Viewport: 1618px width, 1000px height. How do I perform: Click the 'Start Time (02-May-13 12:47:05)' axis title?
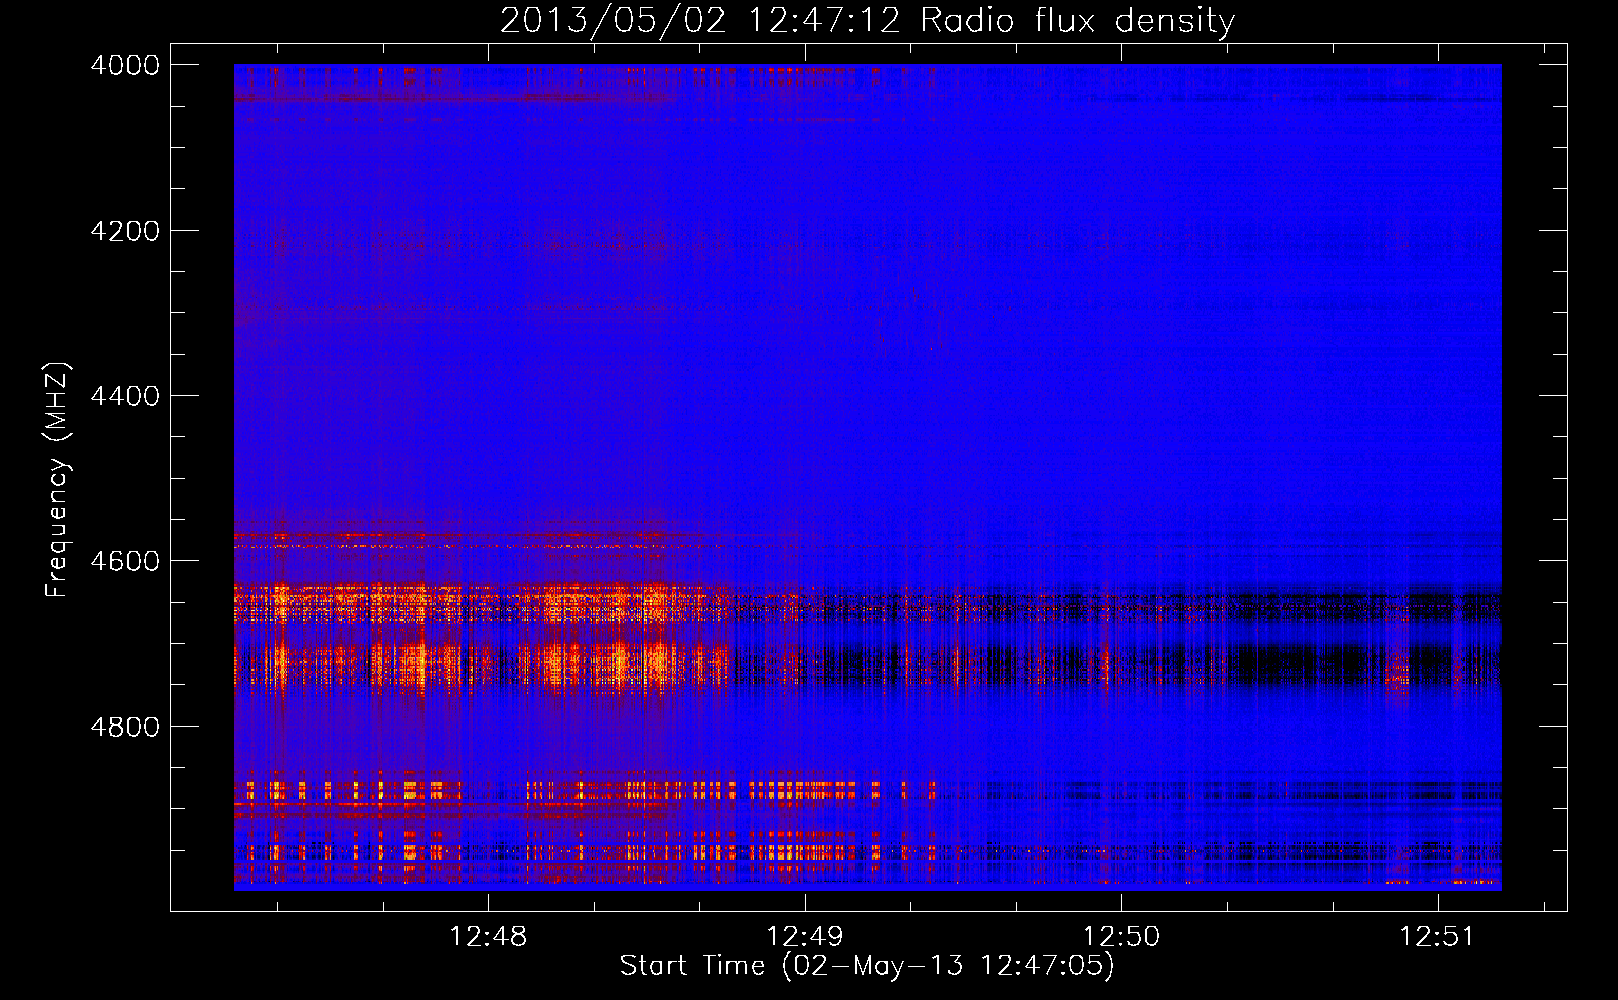[867, 966]
